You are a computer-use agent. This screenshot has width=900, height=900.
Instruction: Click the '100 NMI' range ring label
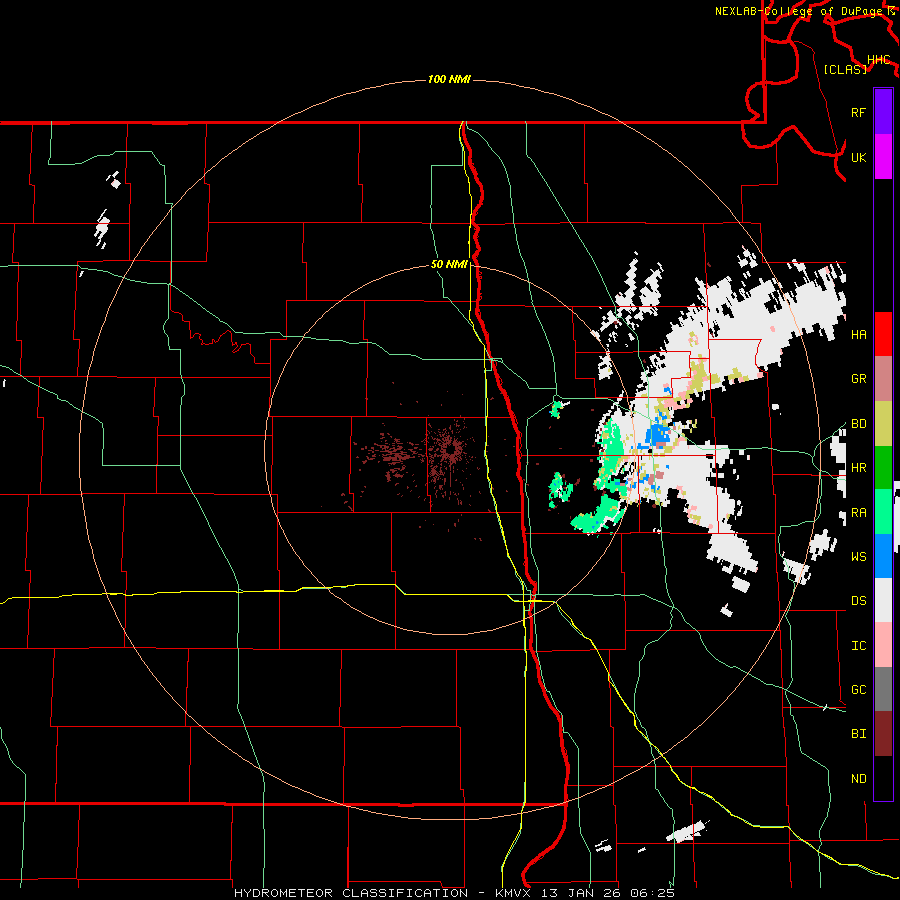pyautogui.click(x=449, y=79)
